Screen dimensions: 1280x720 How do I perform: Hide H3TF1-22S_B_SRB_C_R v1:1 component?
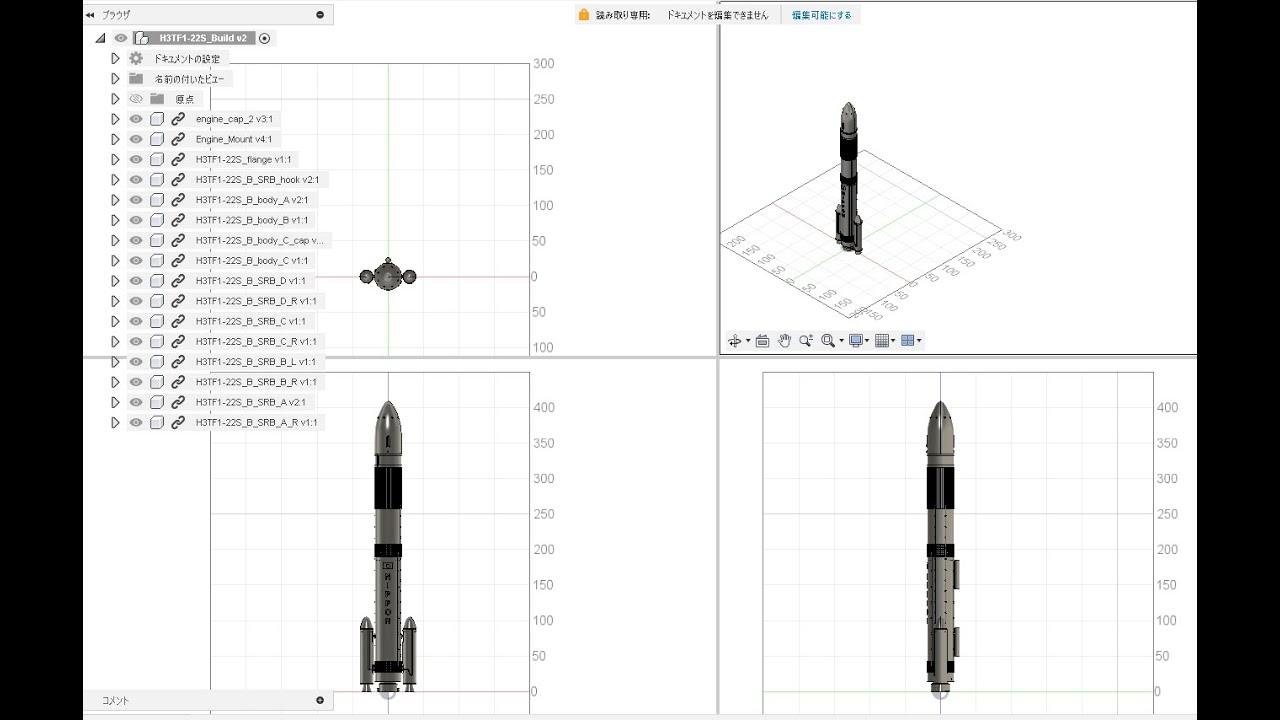136,341
